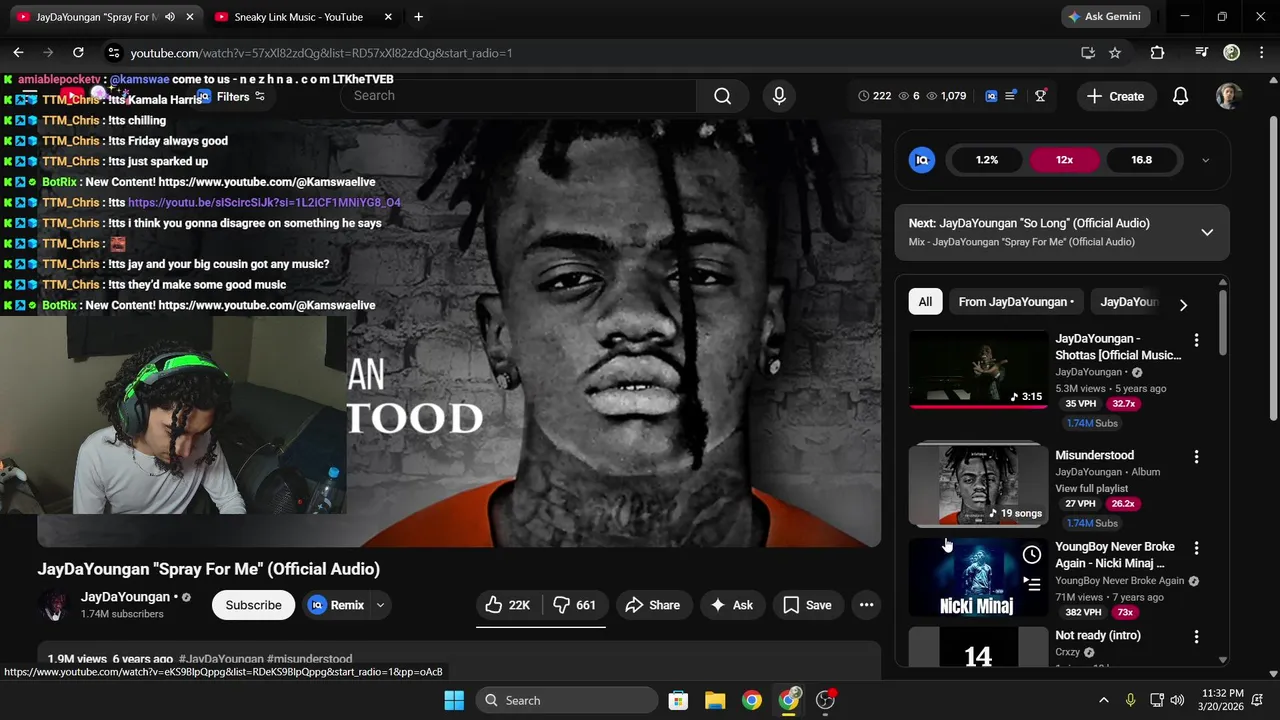Expand vidIQ stats panel chevron
The image size is (1280, 720).
pyautogui.click(x=1205, y=160)
